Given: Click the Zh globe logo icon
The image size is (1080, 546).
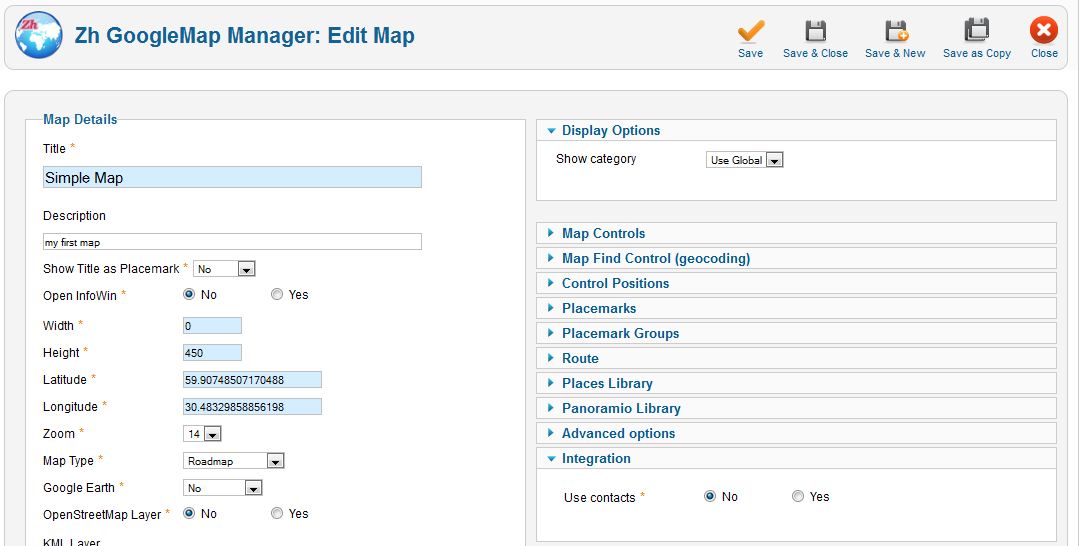Looking at the screenshot, I should [x=39, y=36].
